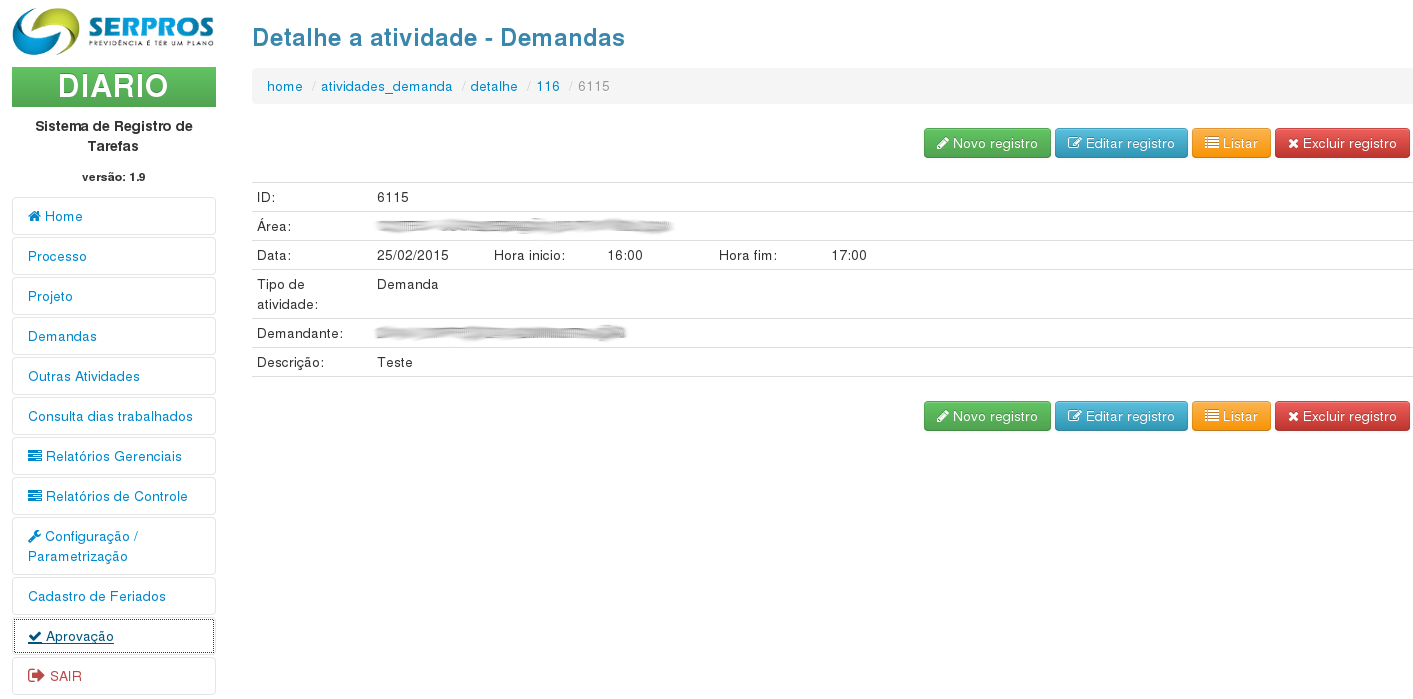Follow the atividades_demanda breadcrumb link
This screenshot has height=699, width=1413.
[386, 87]
